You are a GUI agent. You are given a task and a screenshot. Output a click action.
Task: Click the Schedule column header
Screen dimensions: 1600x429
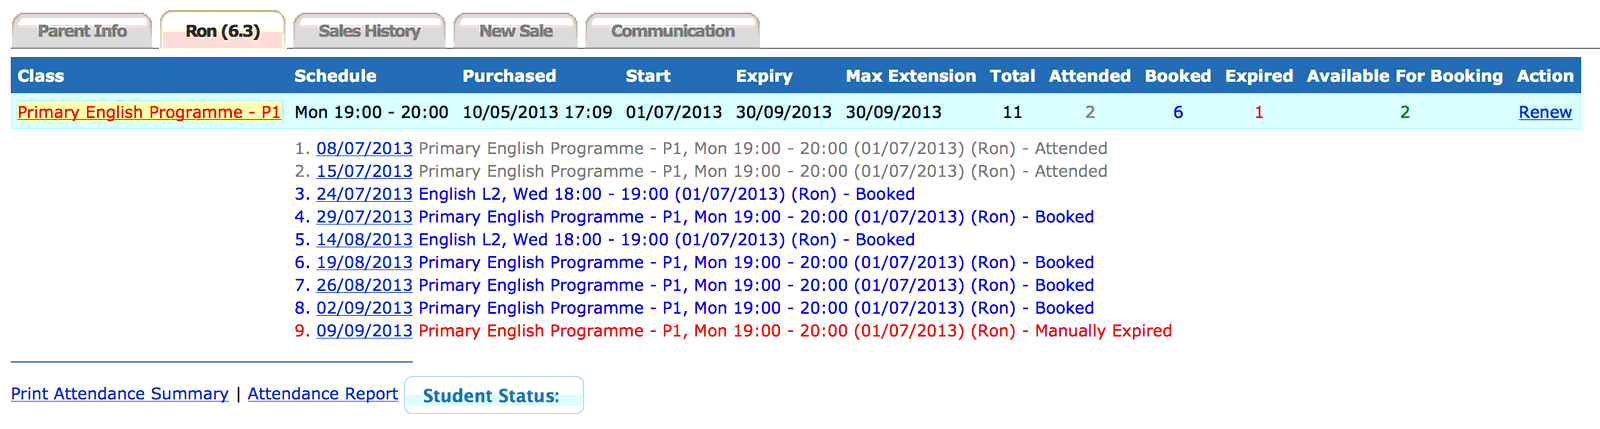coord(335,76)
